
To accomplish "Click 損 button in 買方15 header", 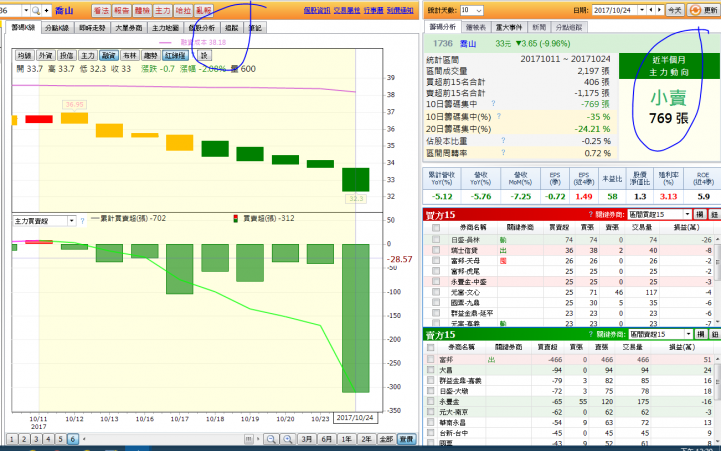I will point(700,214).
